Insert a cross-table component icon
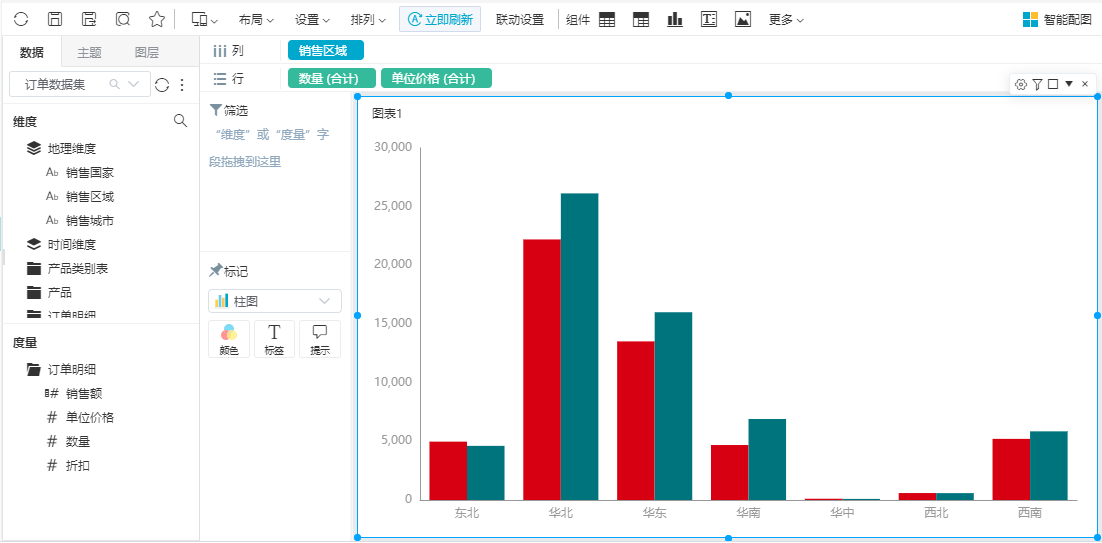Viewport: 1102px width, 543px height. [x=641, y=20]
